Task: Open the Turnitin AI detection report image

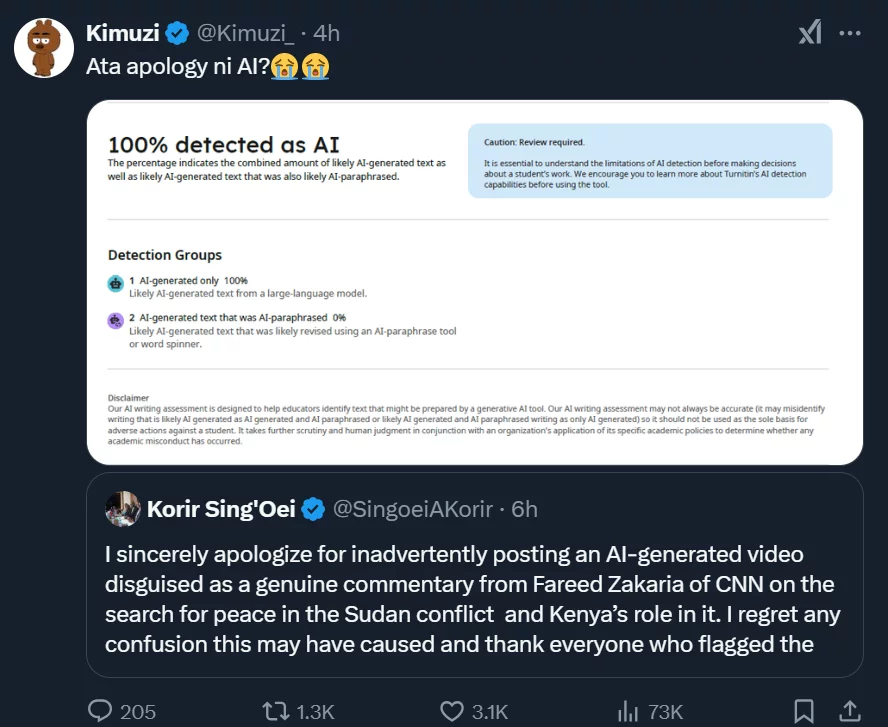Action: pos(474,282)
